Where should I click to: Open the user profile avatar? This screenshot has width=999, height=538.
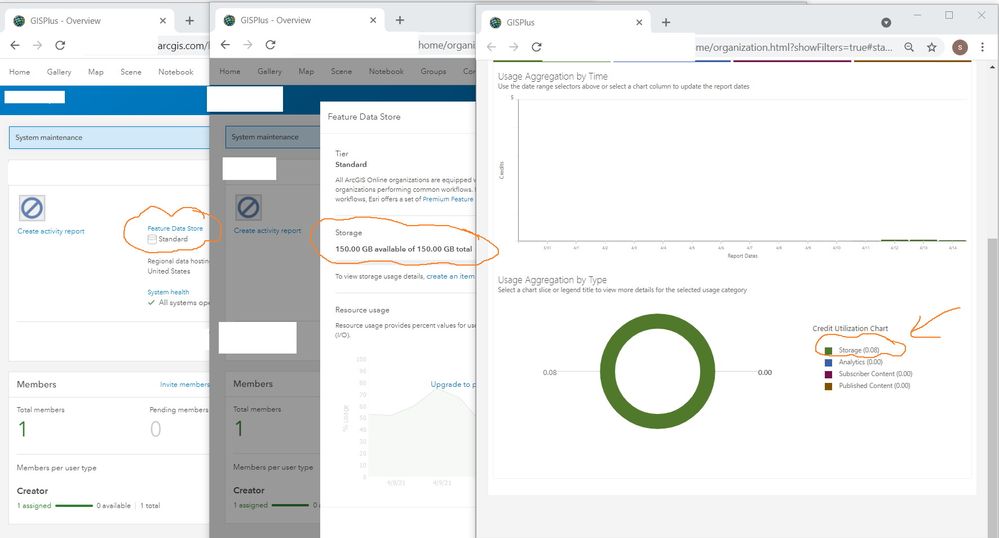(x=959, y=47)
